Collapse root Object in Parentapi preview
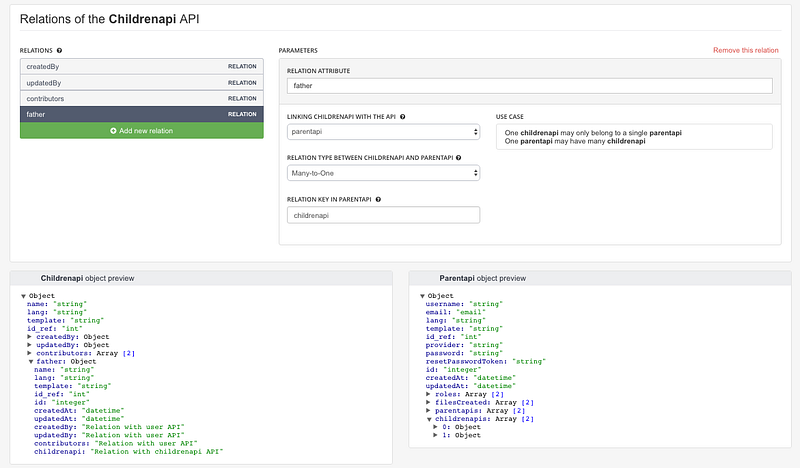800x468 pixels. point(422,296)
